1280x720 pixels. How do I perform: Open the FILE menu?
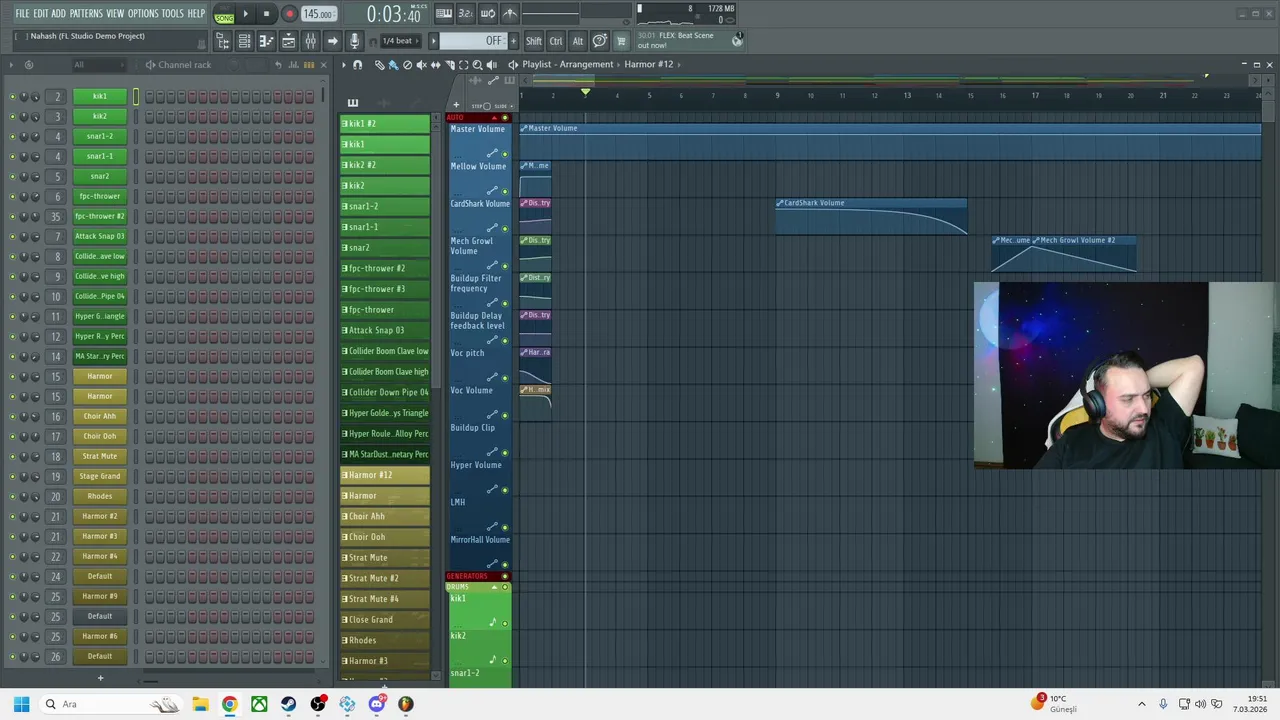pos(22,14)
